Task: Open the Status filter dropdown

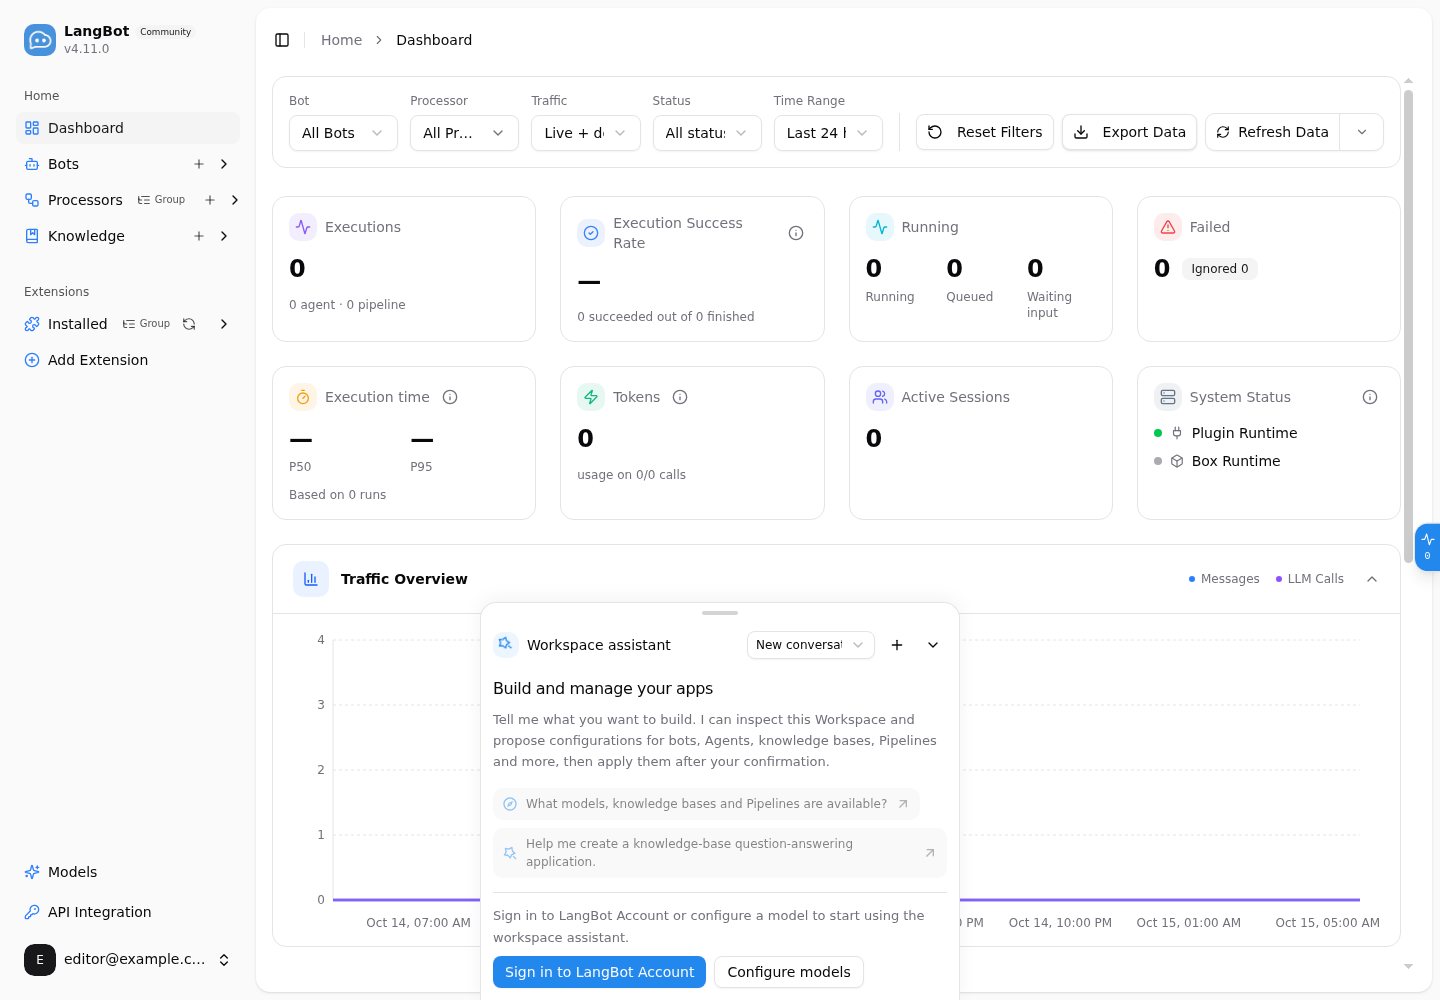Action: (707, 133)
